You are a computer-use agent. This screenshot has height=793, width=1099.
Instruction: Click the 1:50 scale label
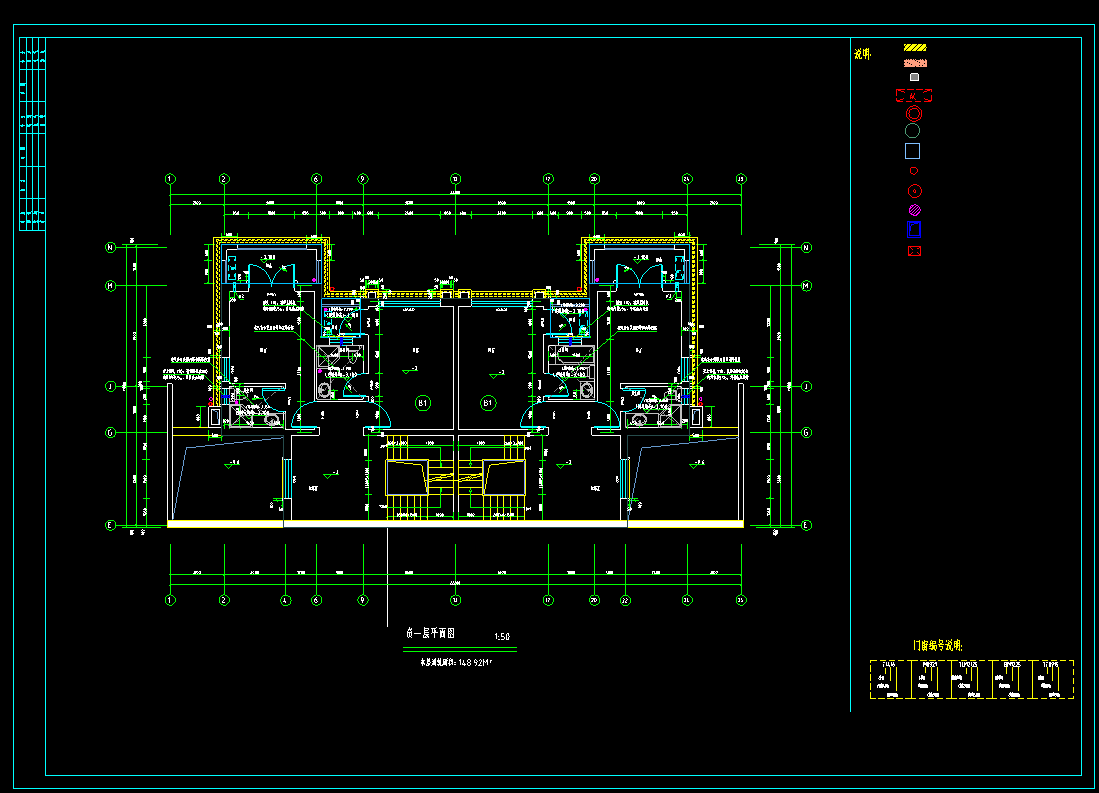[502, 637]
